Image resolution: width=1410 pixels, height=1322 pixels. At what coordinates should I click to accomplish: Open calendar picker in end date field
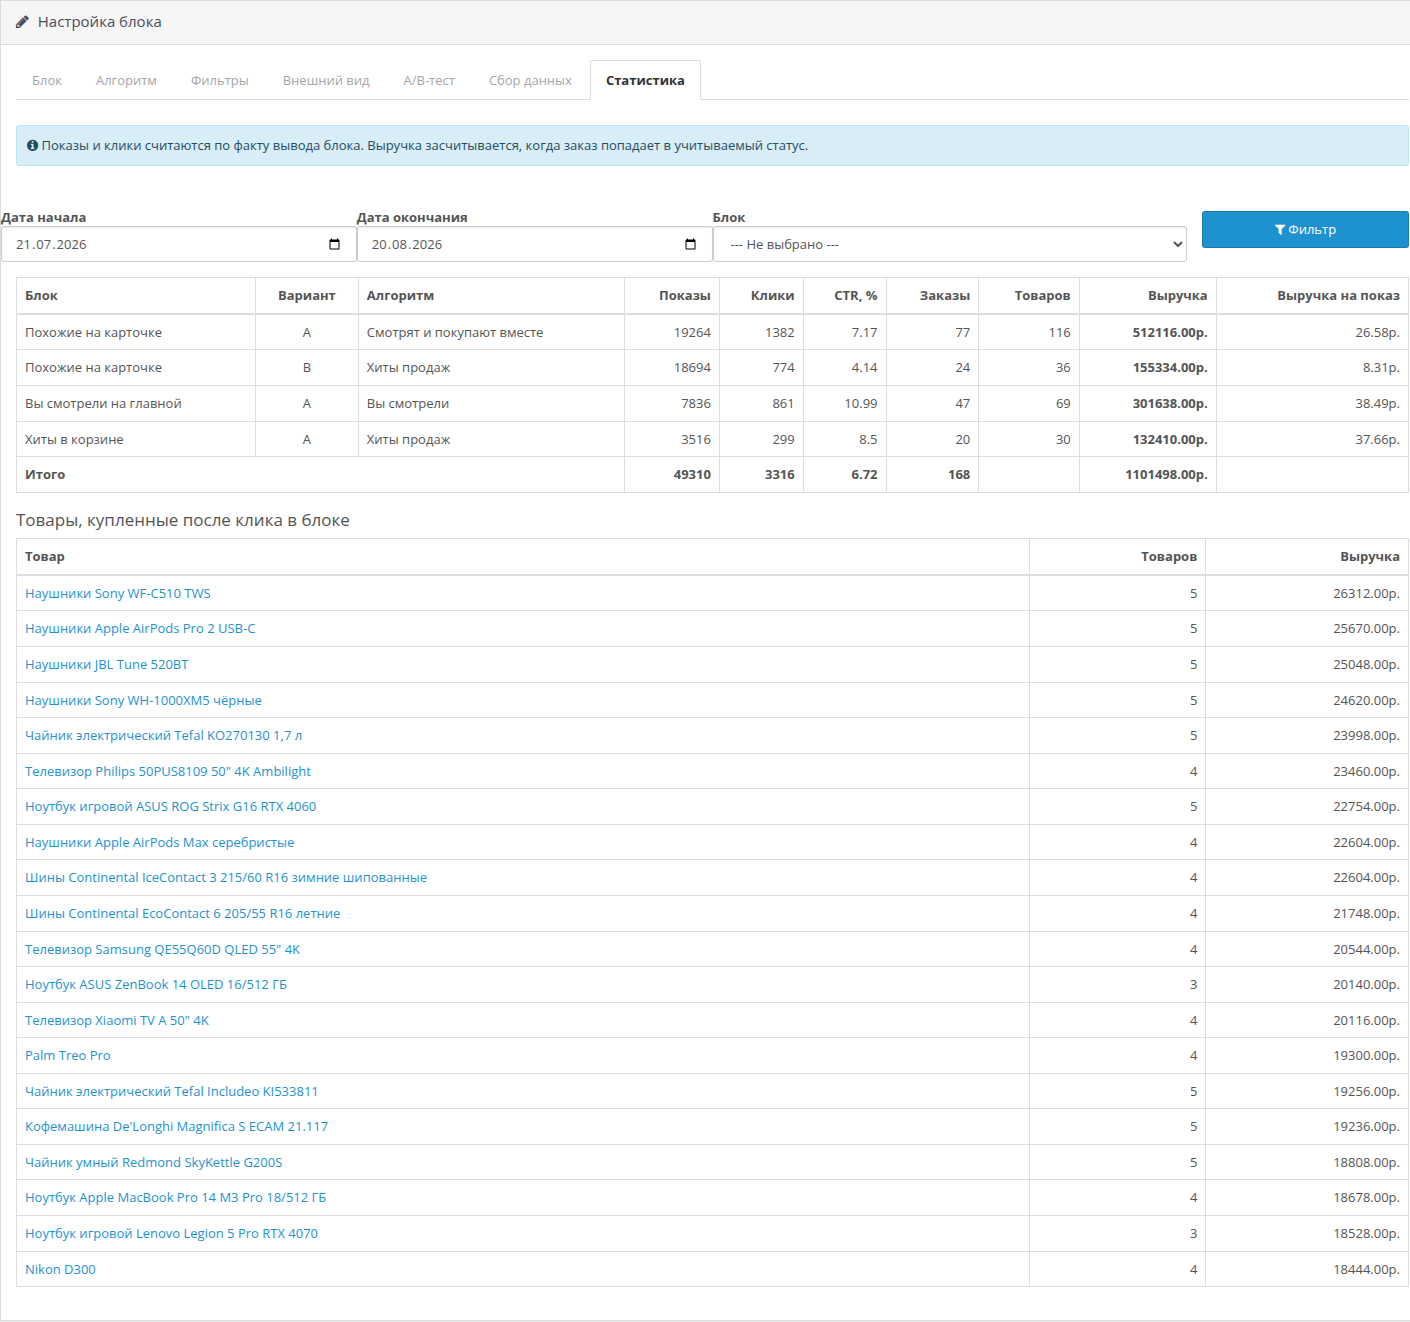pos(690,244)
